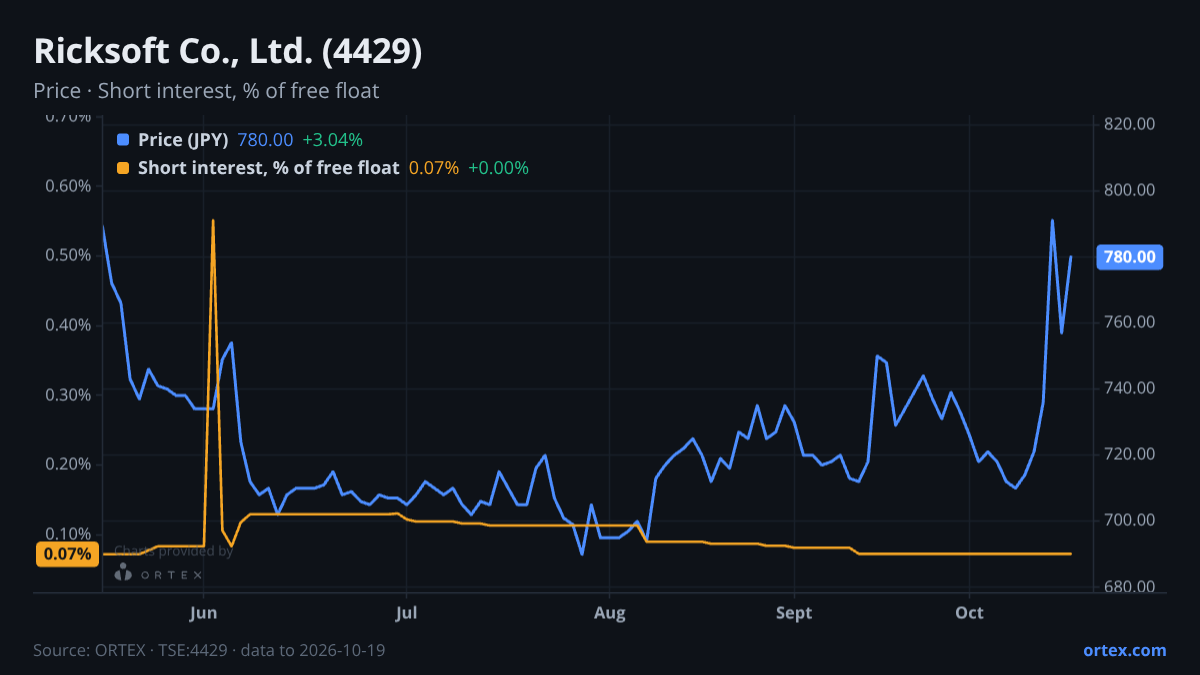1200x675 pixels.
Task: Click the 720.00 right axis label
Action: pyautogui.click(x=1130, y=454)
